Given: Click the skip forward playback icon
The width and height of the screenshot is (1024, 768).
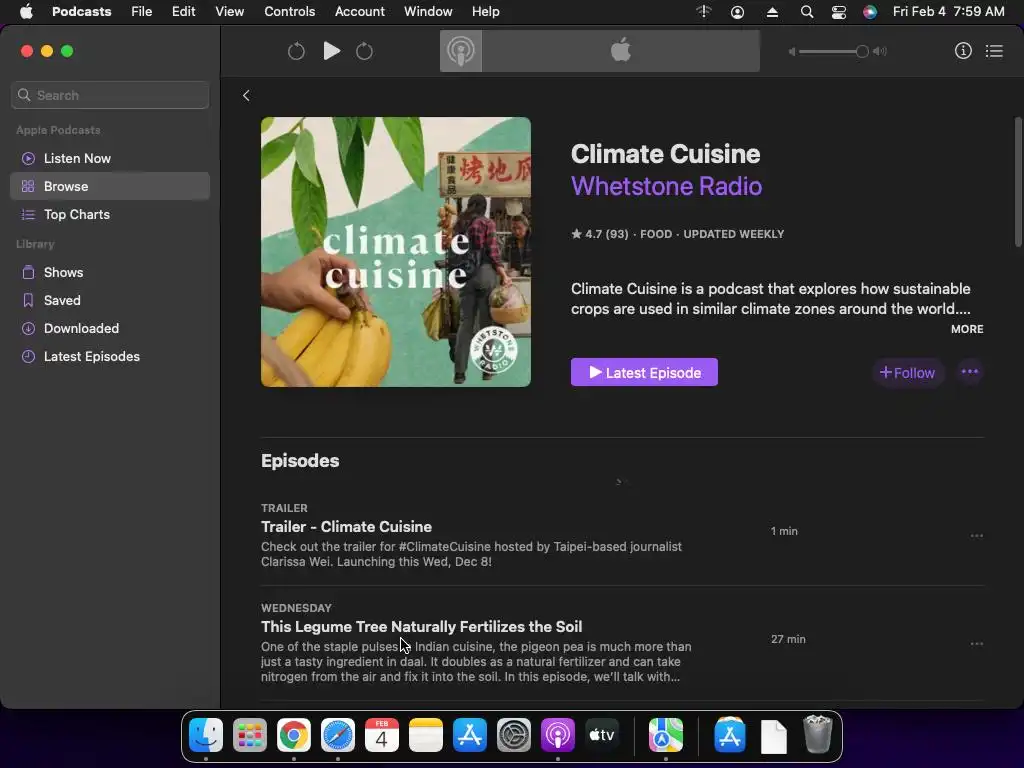Looking at the screenshot, I should tap(364, 51).
